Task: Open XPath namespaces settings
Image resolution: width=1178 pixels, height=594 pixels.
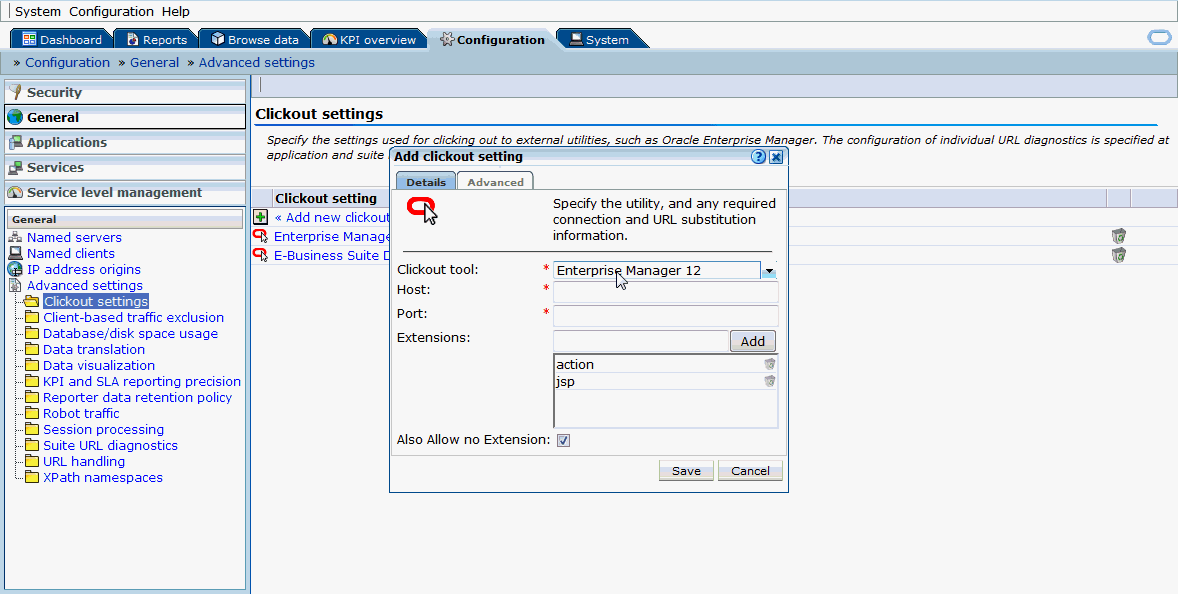Action: coord(103,478)
